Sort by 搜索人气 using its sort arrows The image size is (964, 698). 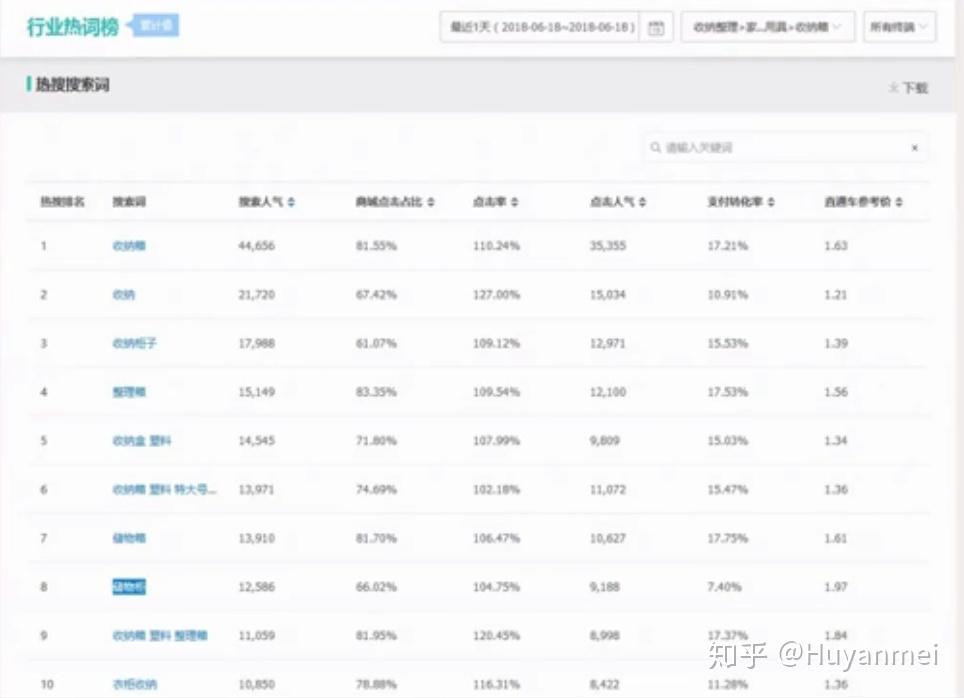pyautogui.click(x=291, y=202)
